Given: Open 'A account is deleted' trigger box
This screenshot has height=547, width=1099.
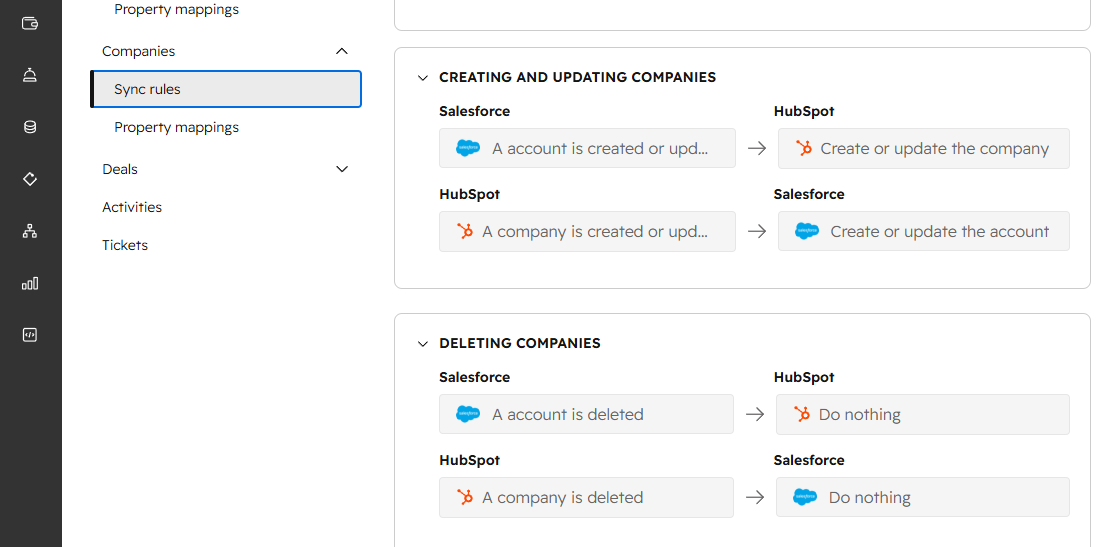Looking at the screenshot, I should (x=587, y=414).
